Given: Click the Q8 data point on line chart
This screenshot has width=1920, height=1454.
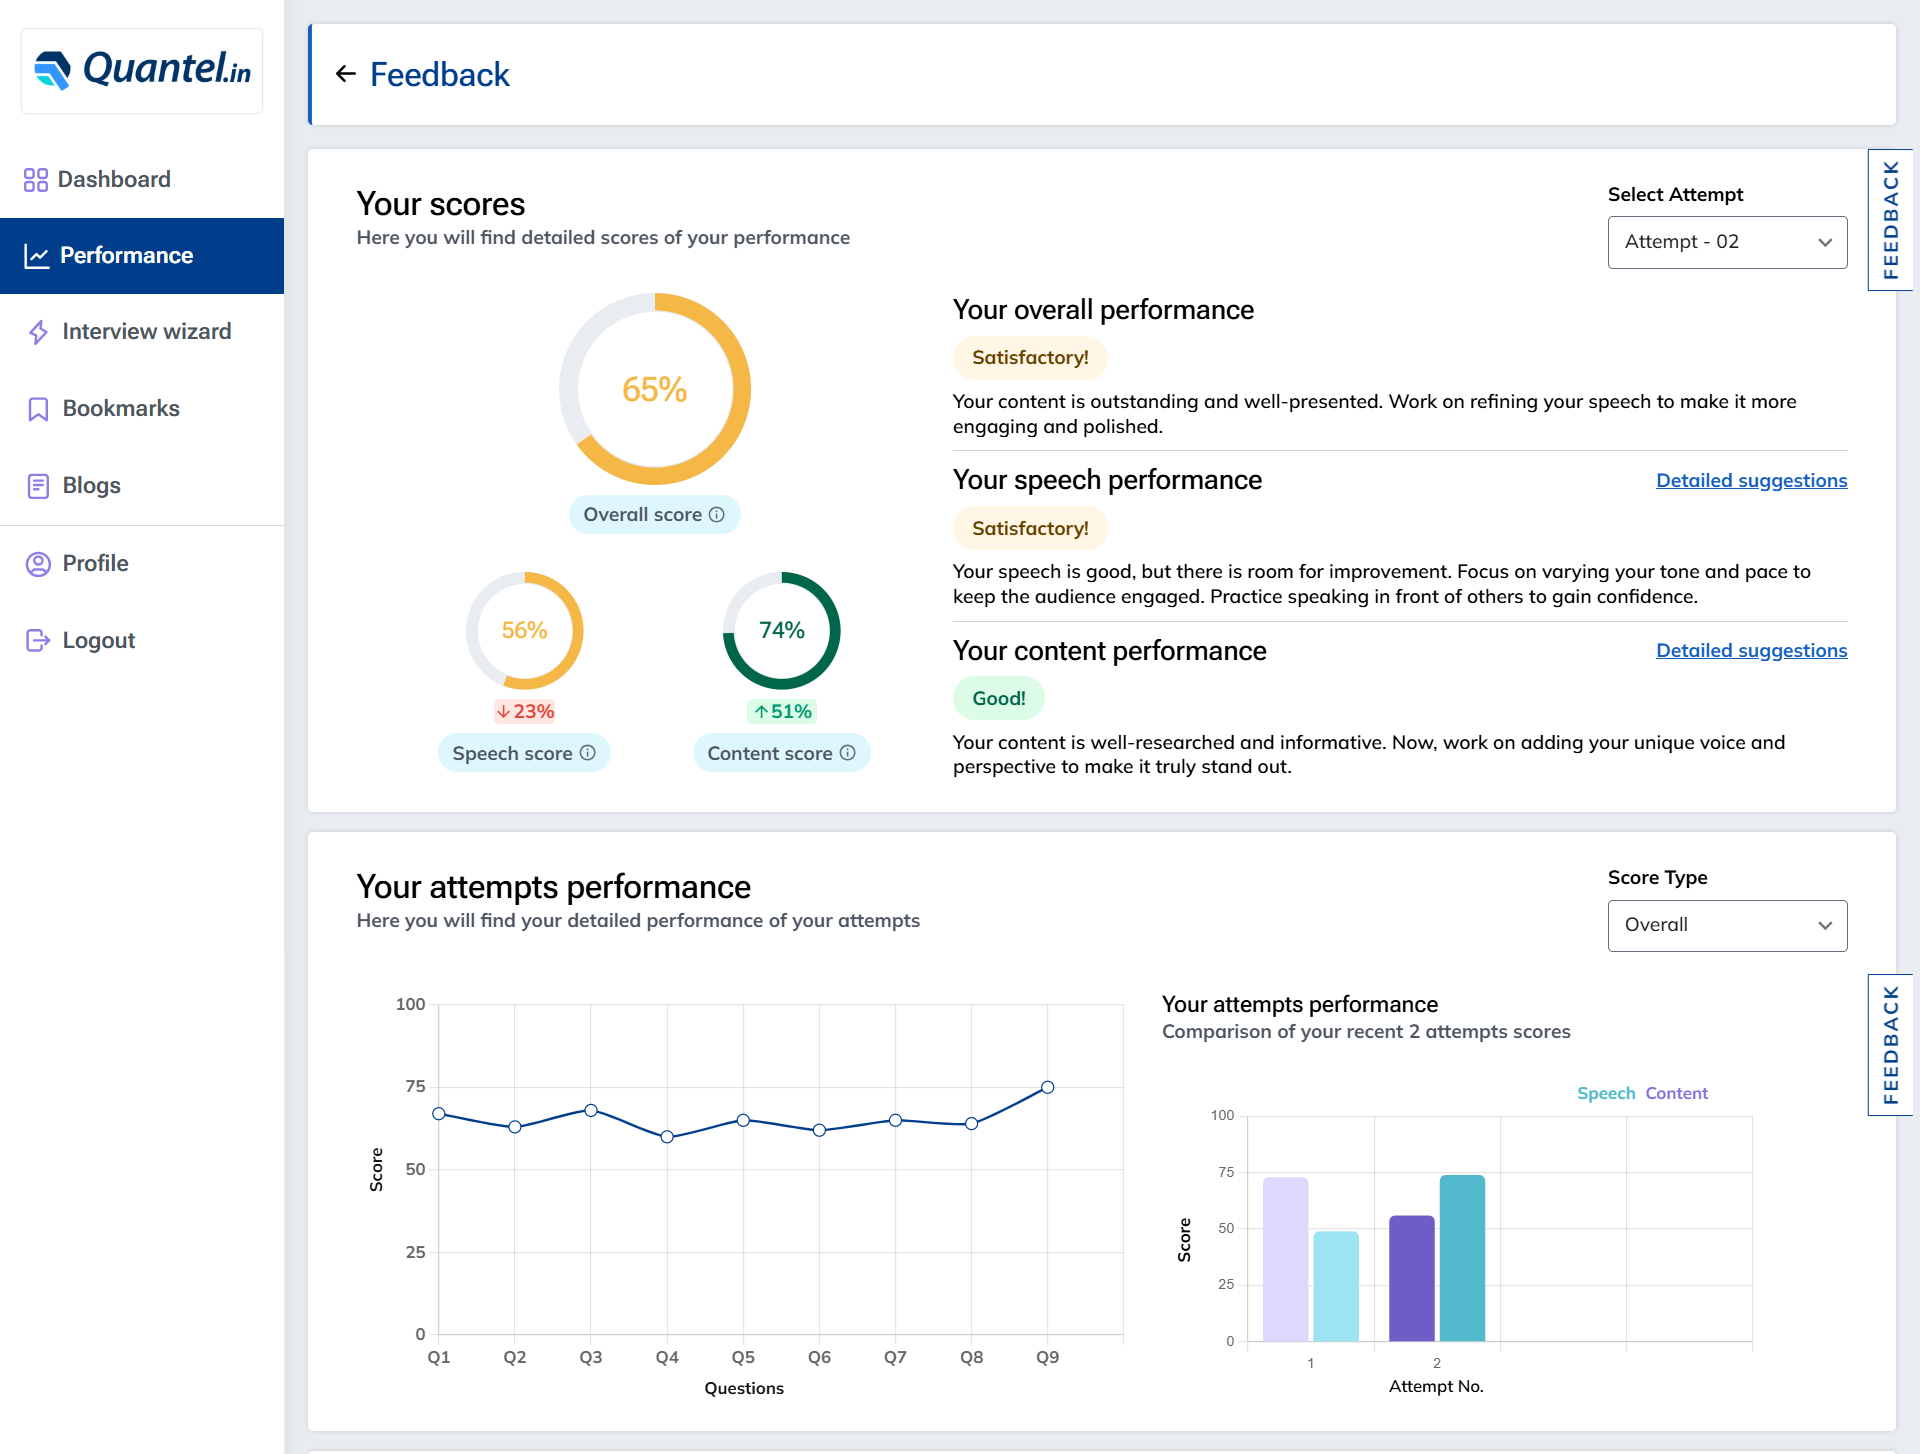Looking at the screenshot, I should coord(971,1123).
